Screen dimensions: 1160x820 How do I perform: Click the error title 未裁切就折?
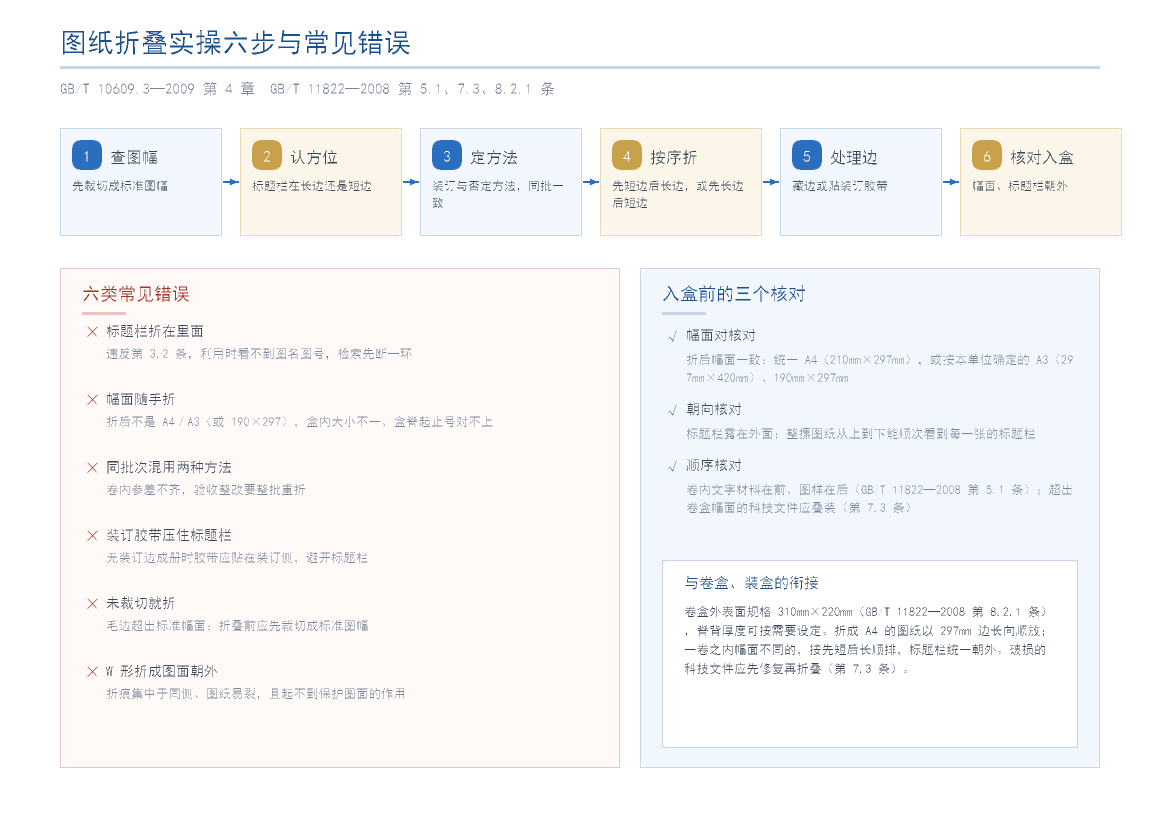click(141, 603)
